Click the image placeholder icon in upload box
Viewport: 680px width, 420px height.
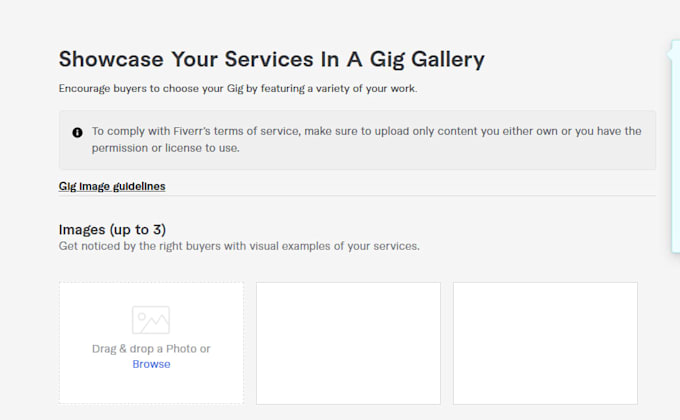[151, 320]
